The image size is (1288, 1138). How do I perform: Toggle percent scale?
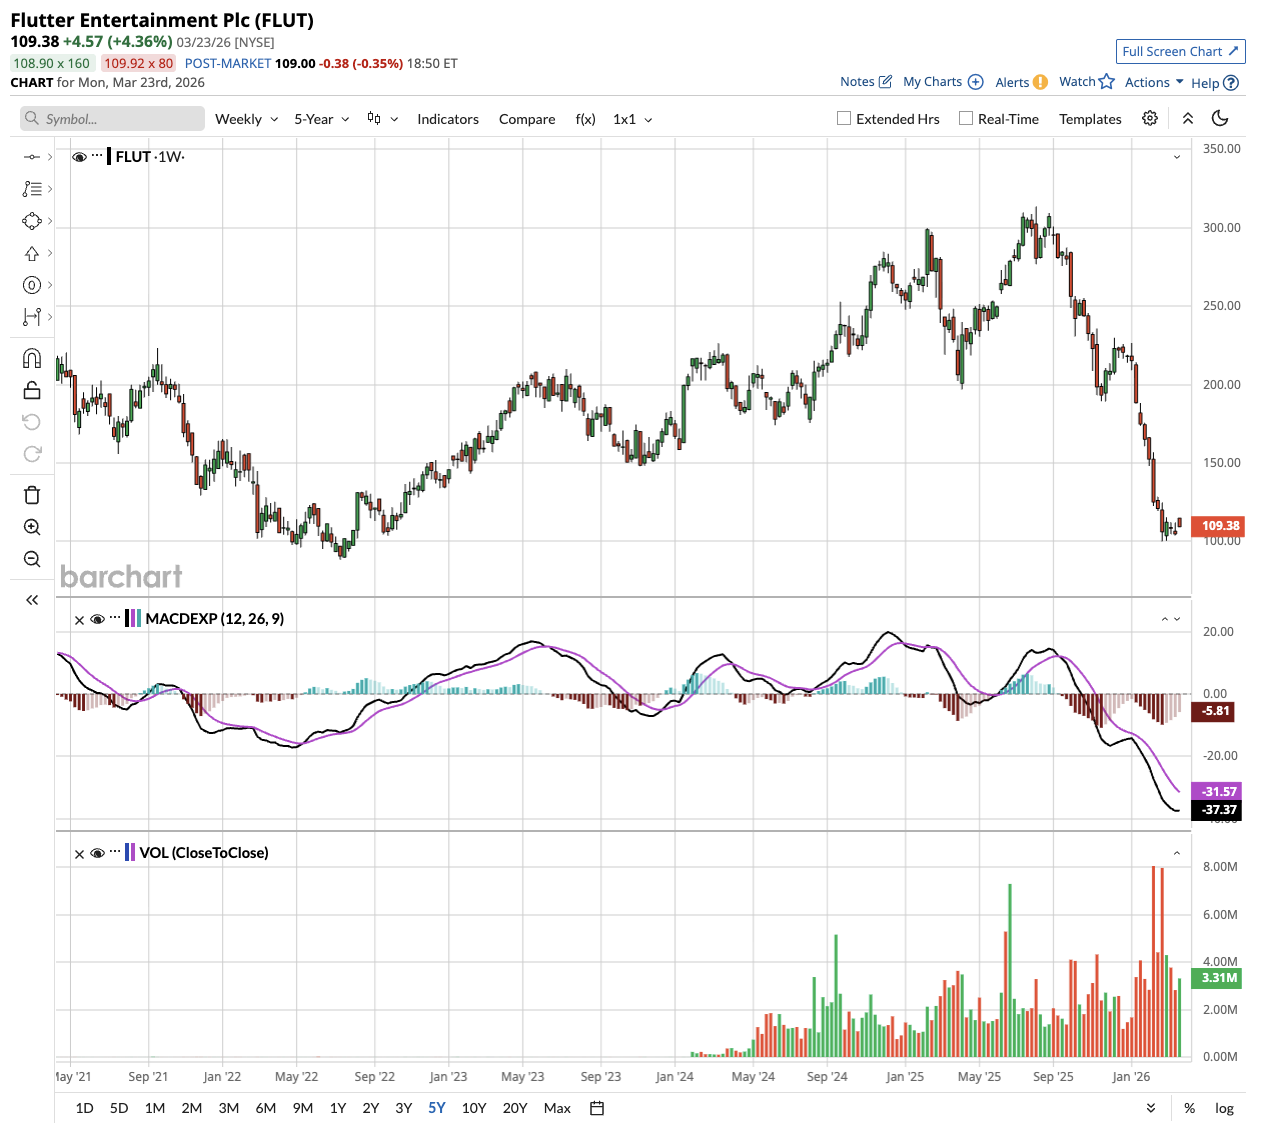(x=1189, y=1108)
